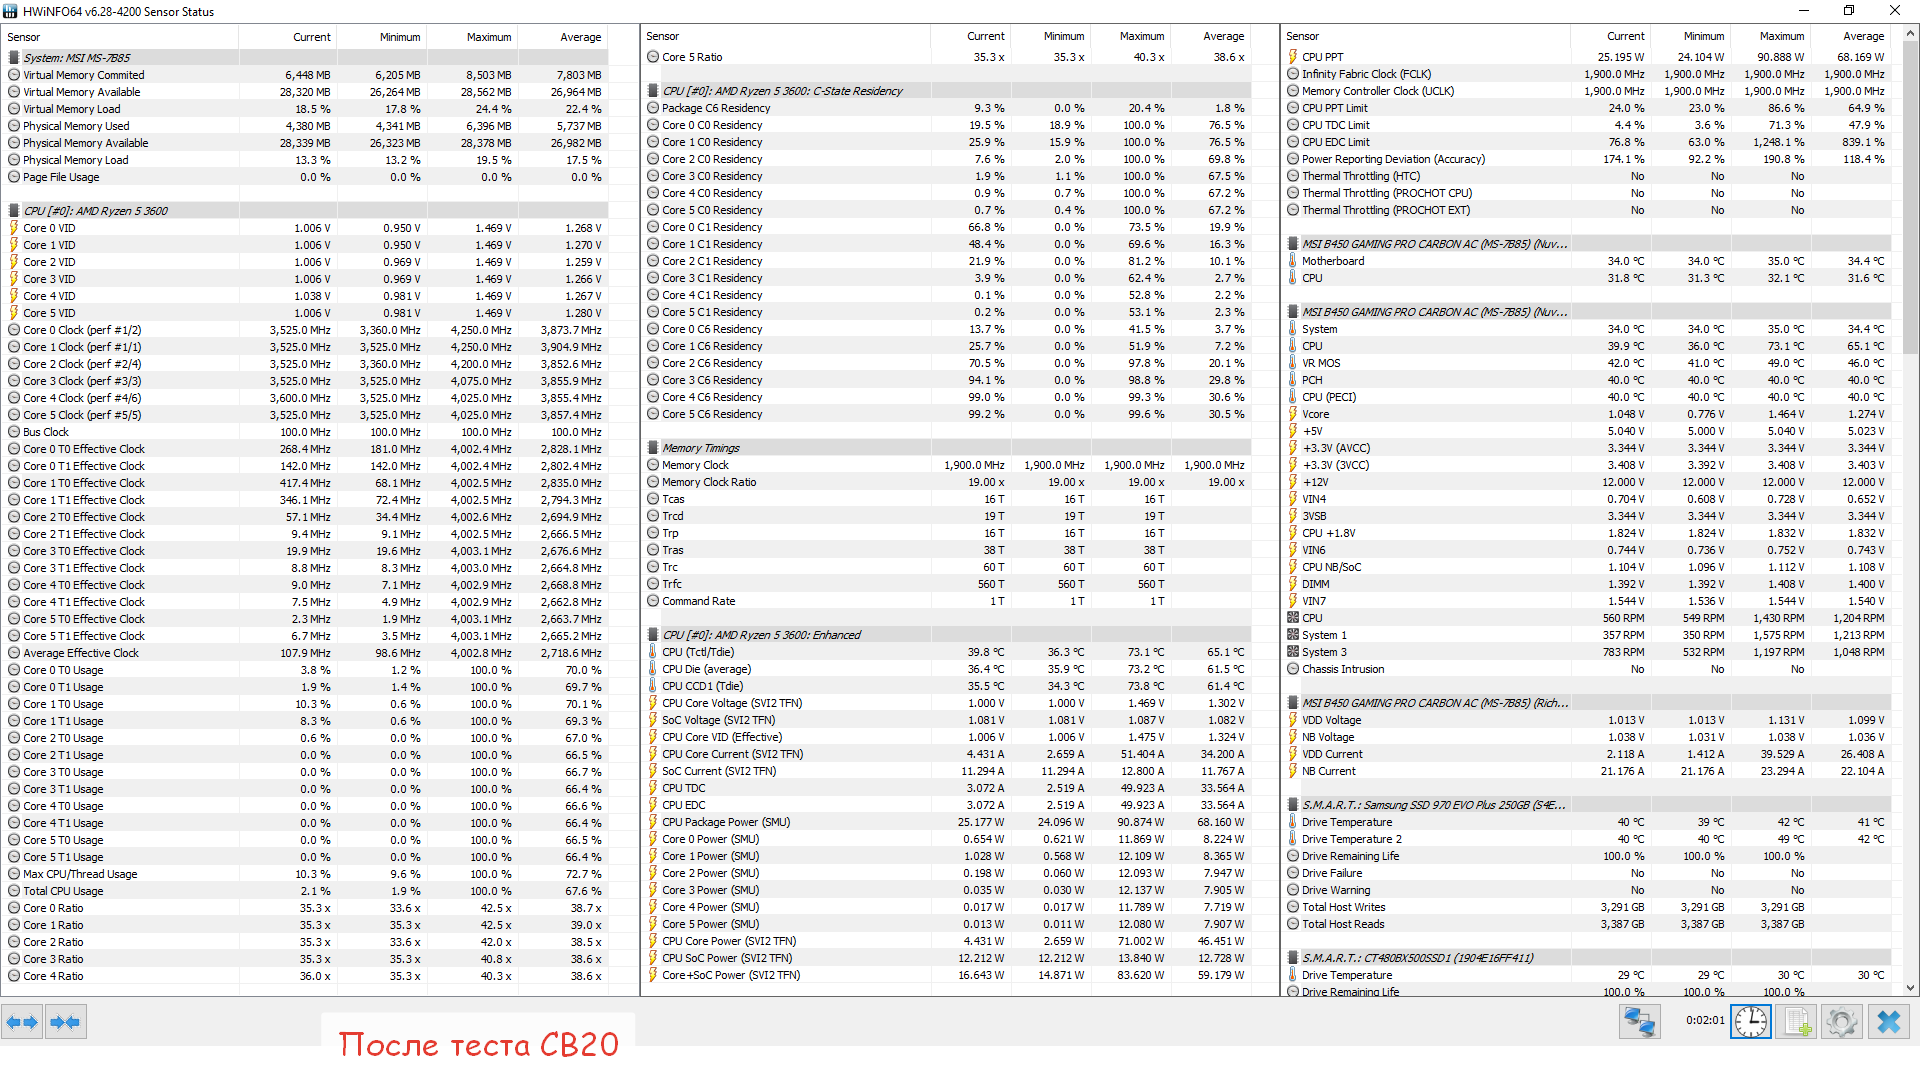Click the System: MSI MS-7B85 section icon
Viewport: 1920px width, 1072px height.
pyautogui.click(x=14, y=58)
